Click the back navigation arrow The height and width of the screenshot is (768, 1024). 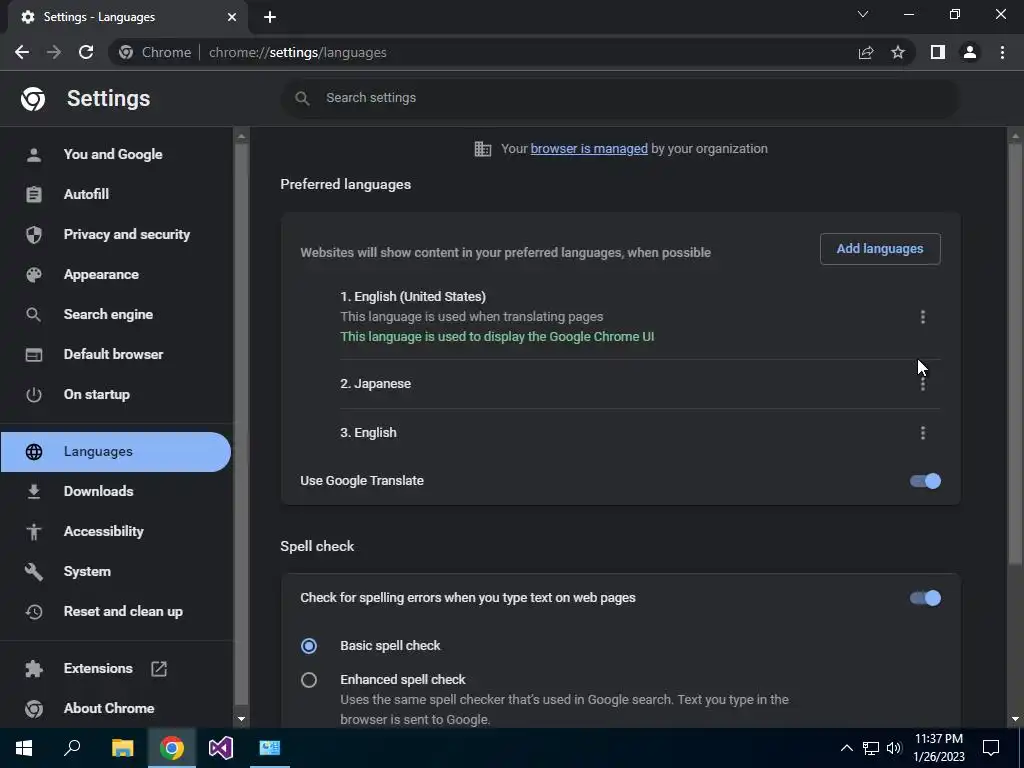pos(22,52)
